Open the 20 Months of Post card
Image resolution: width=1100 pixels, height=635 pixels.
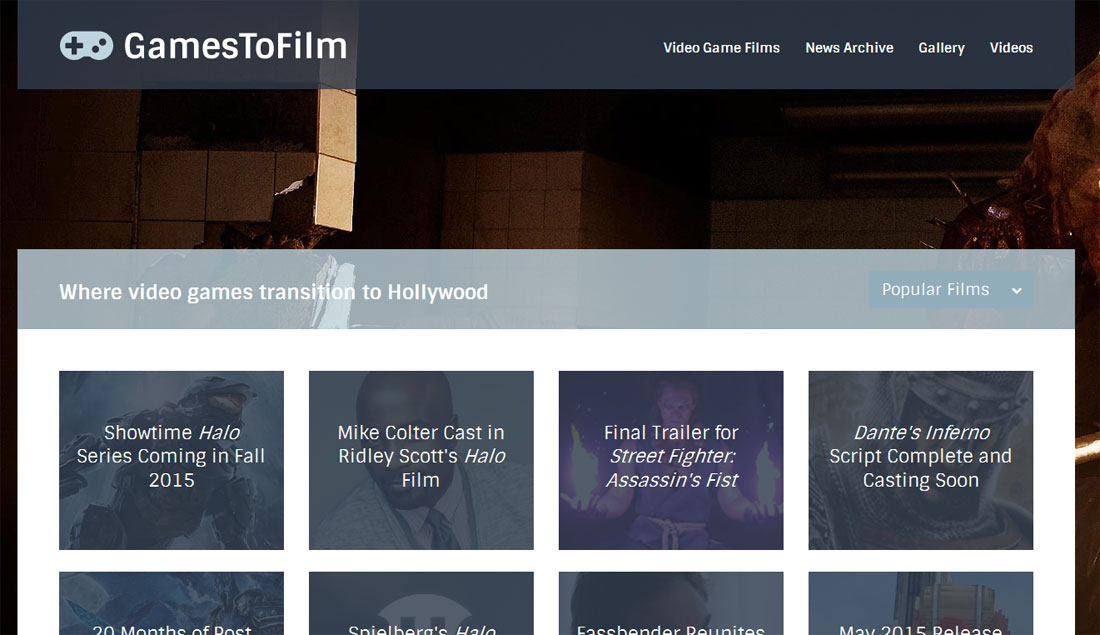pyautogui.click(x=171, y=603)
